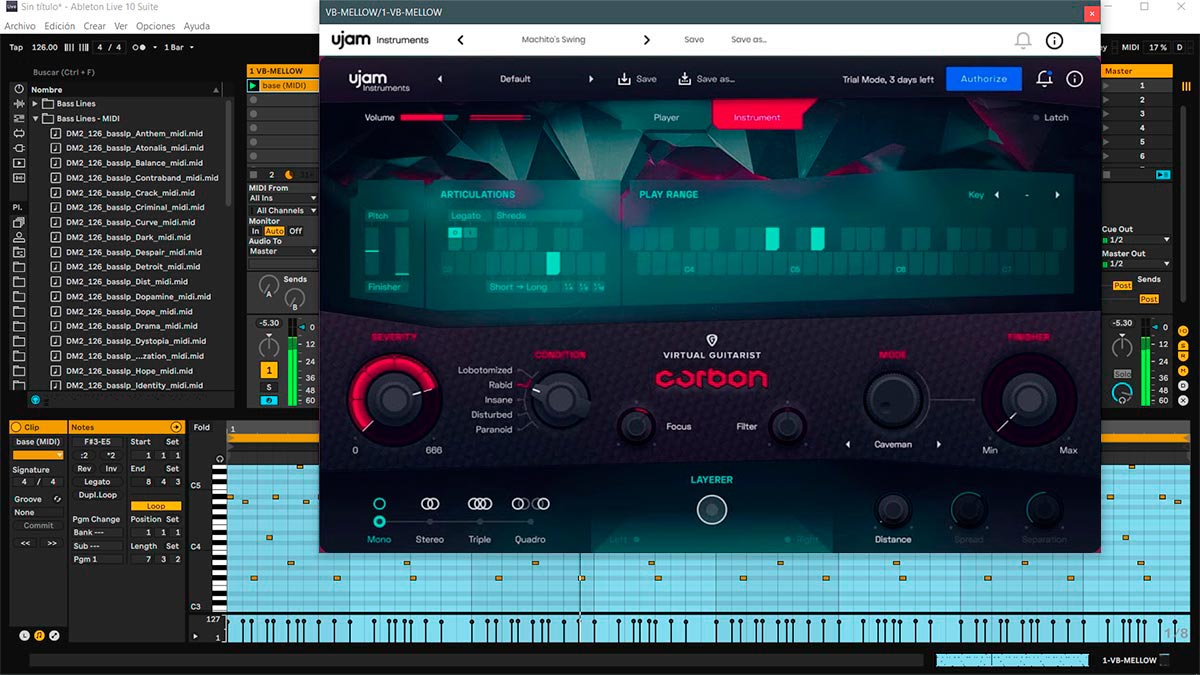
Task: Click the Commit groove button
Action: (38, 526)
